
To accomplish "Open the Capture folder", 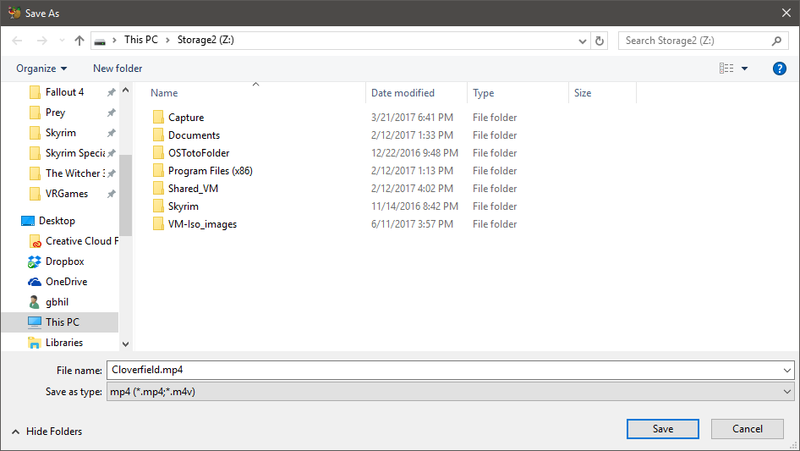I will (x=186, y=117).
